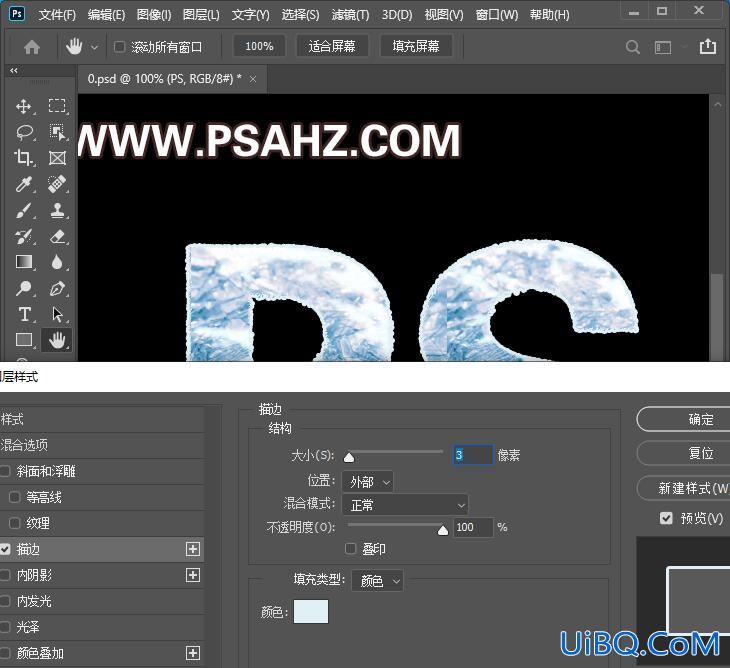Click the 大小 size input field
This screenshot has height=668, width=730.
(x=473, y=455)
